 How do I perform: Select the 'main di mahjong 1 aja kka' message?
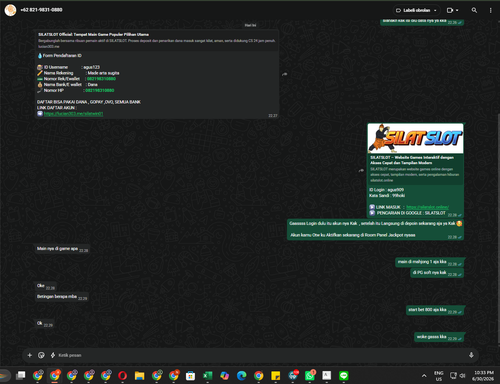(x=429, y=262)
